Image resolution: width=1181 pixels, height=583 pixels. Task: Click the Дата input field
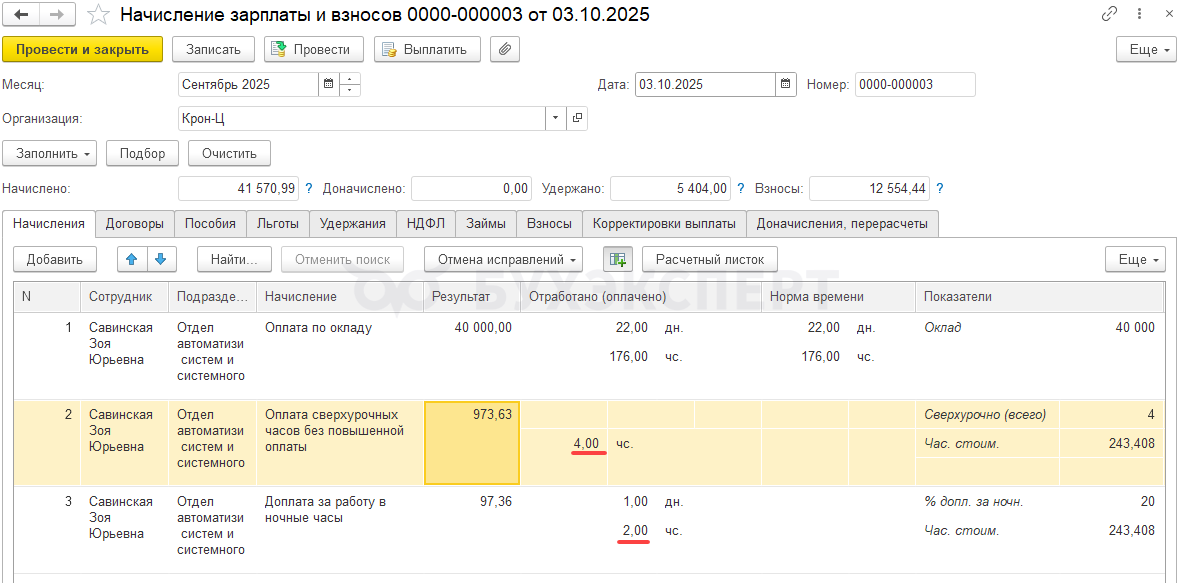coord(705,84)
